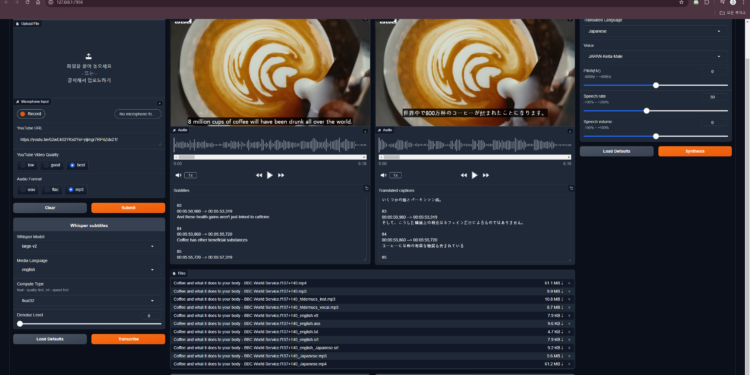The image size is (750, 375).
Task: Open the Voice dropdown (JAPAN-Keita-Male)
Action: tap(656, 56)
